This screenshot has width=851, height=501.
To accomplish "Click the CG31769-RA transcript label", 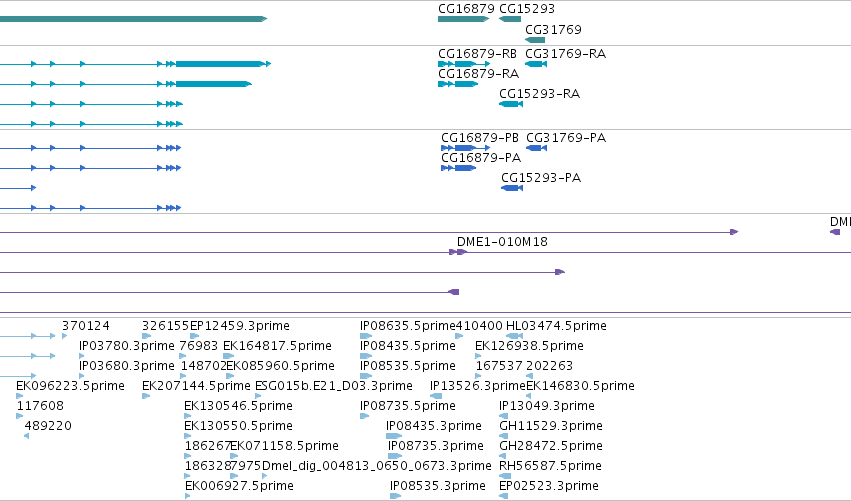I will [x=566, y=54].
